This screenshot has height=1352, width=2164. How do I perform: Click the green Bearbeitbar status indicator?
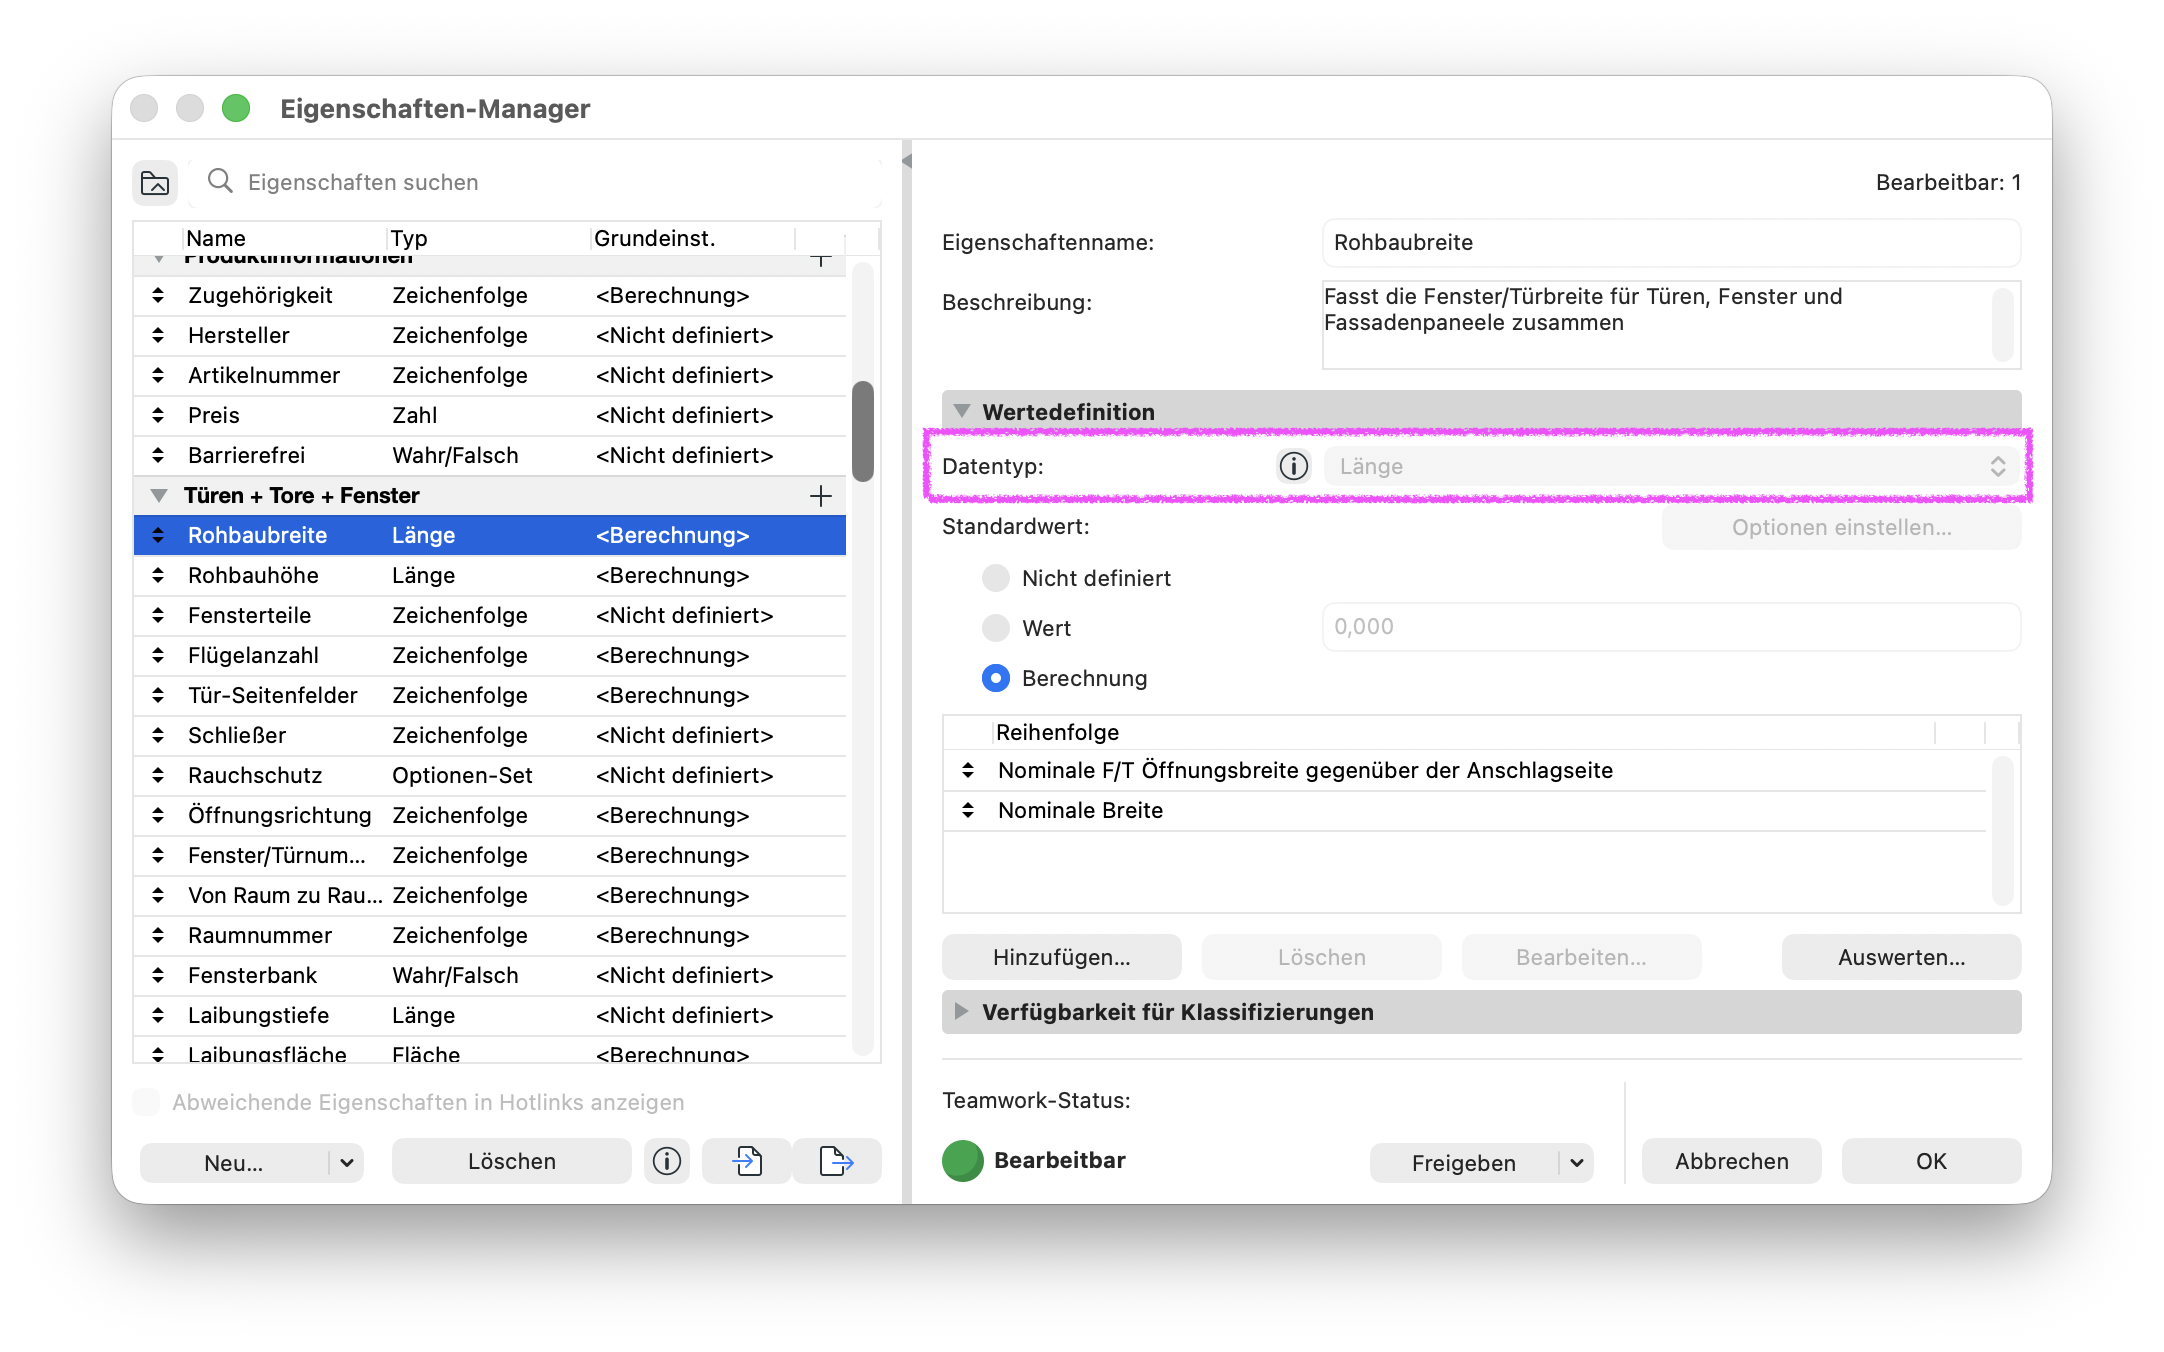[x=963, y=1161]
